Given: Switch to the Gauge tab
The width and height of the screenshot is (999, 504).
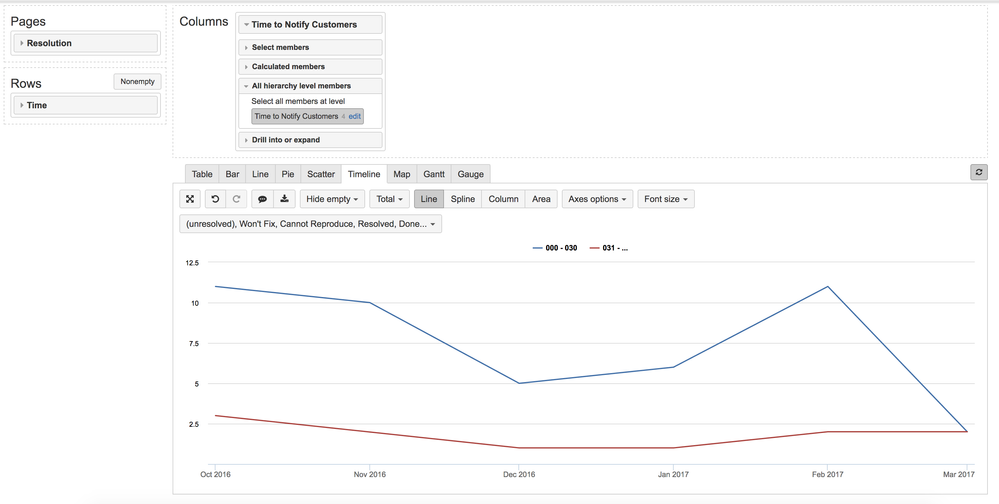Looking at the screenshot, I should tap(471, 174).
